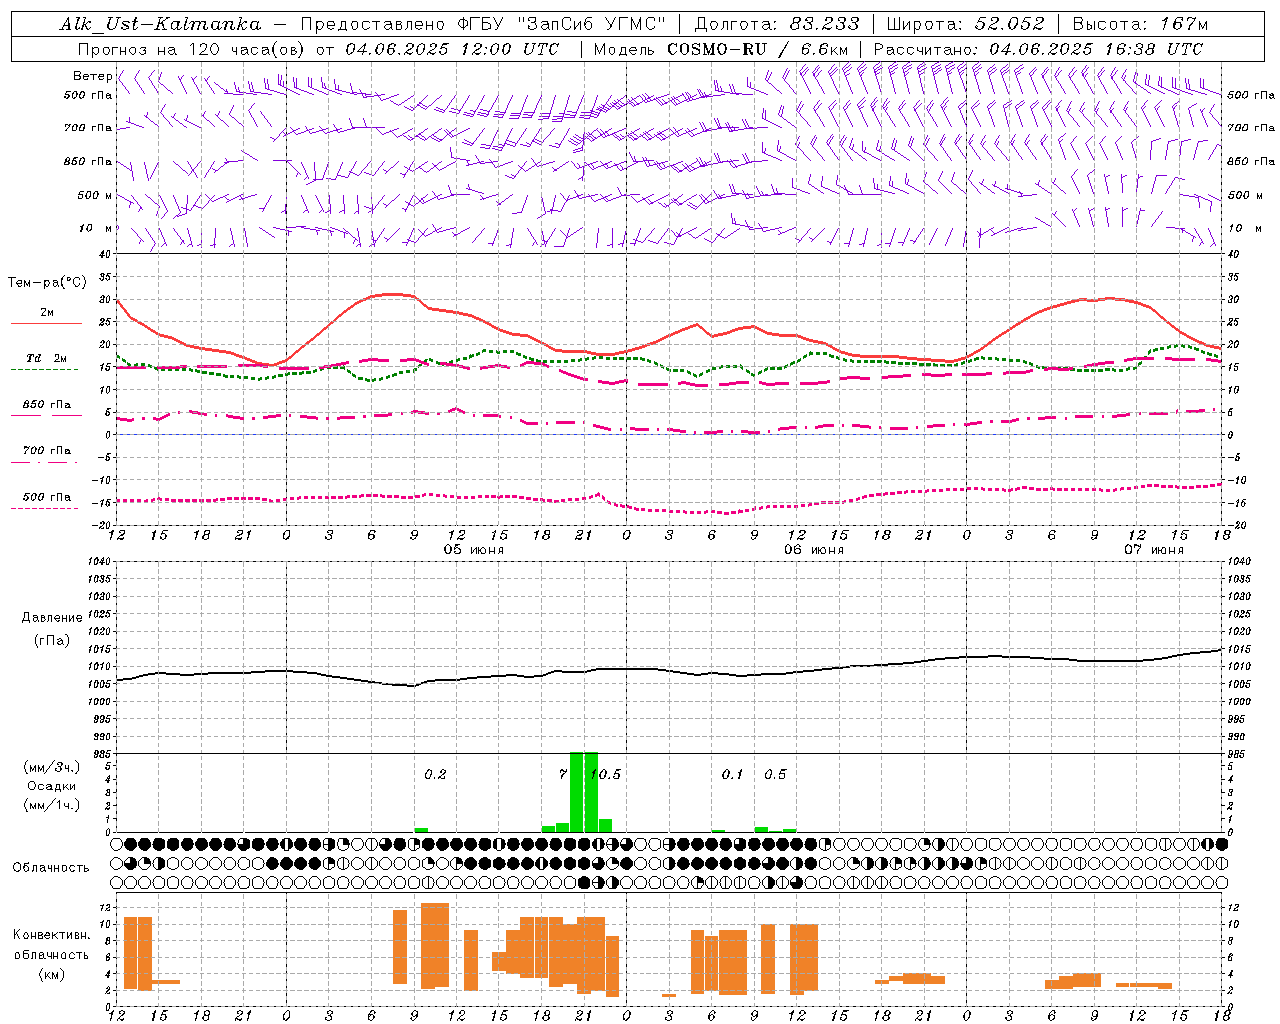Click the 06 июня date label
1280x1024 pixels.
(814, 550)
